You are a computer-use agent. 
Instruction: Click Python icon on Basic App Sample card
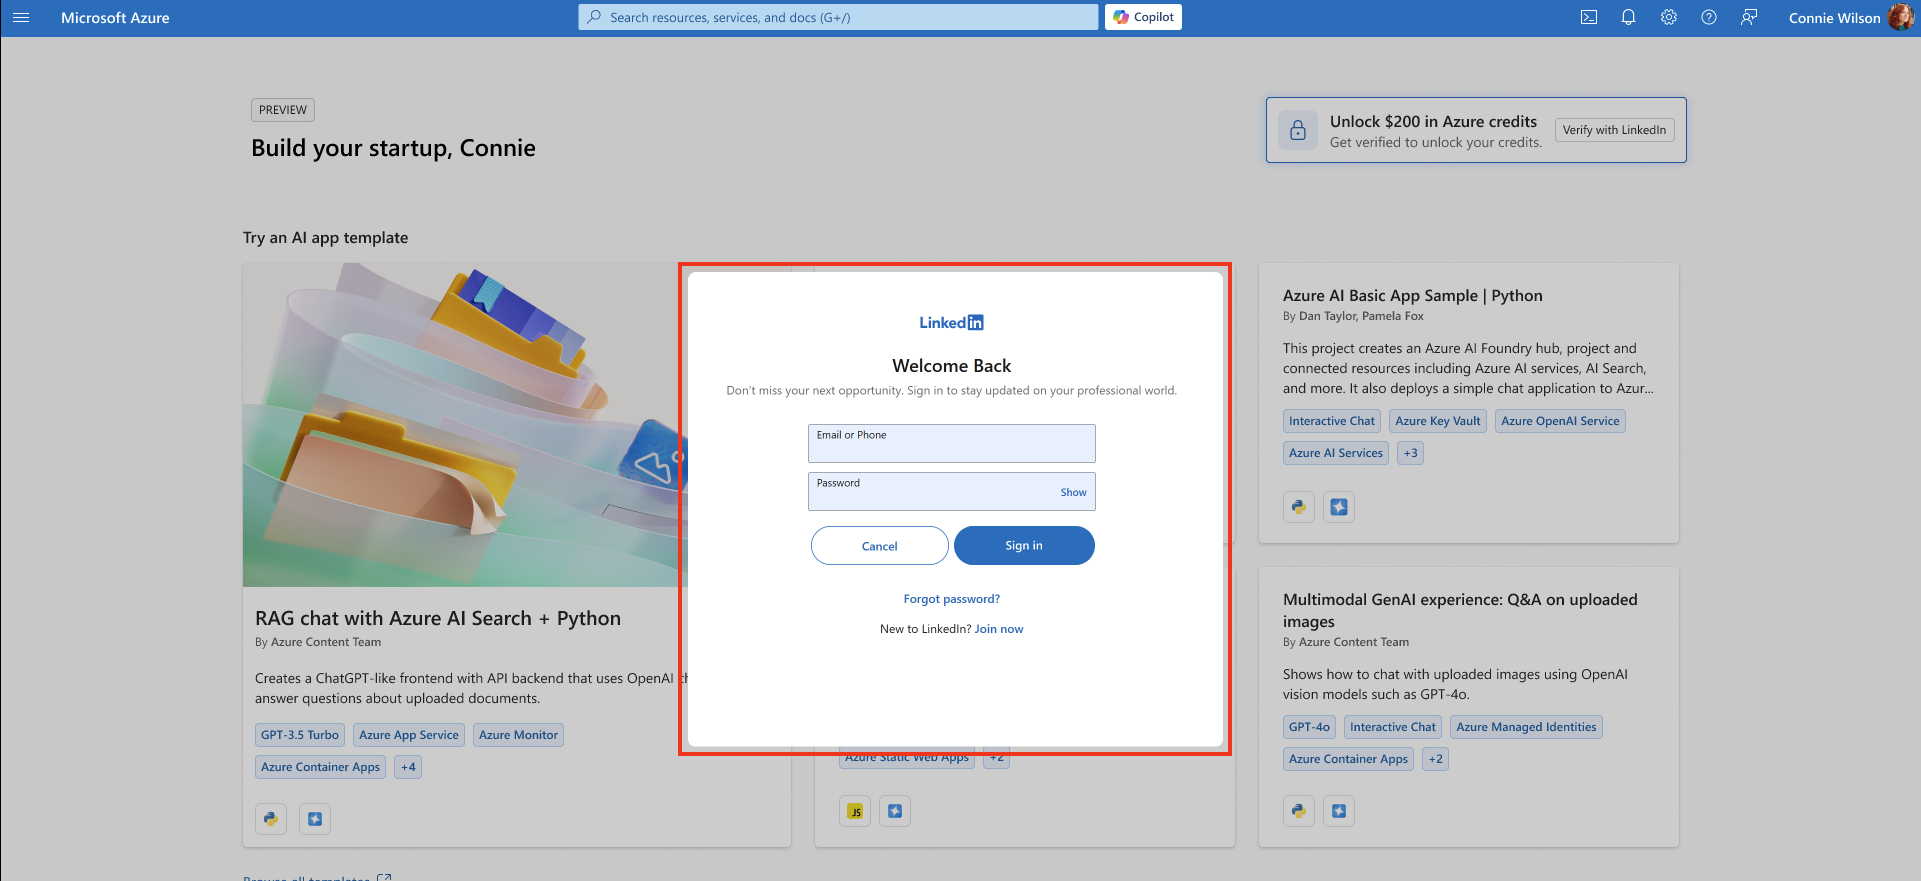(x=1299, y=507)
